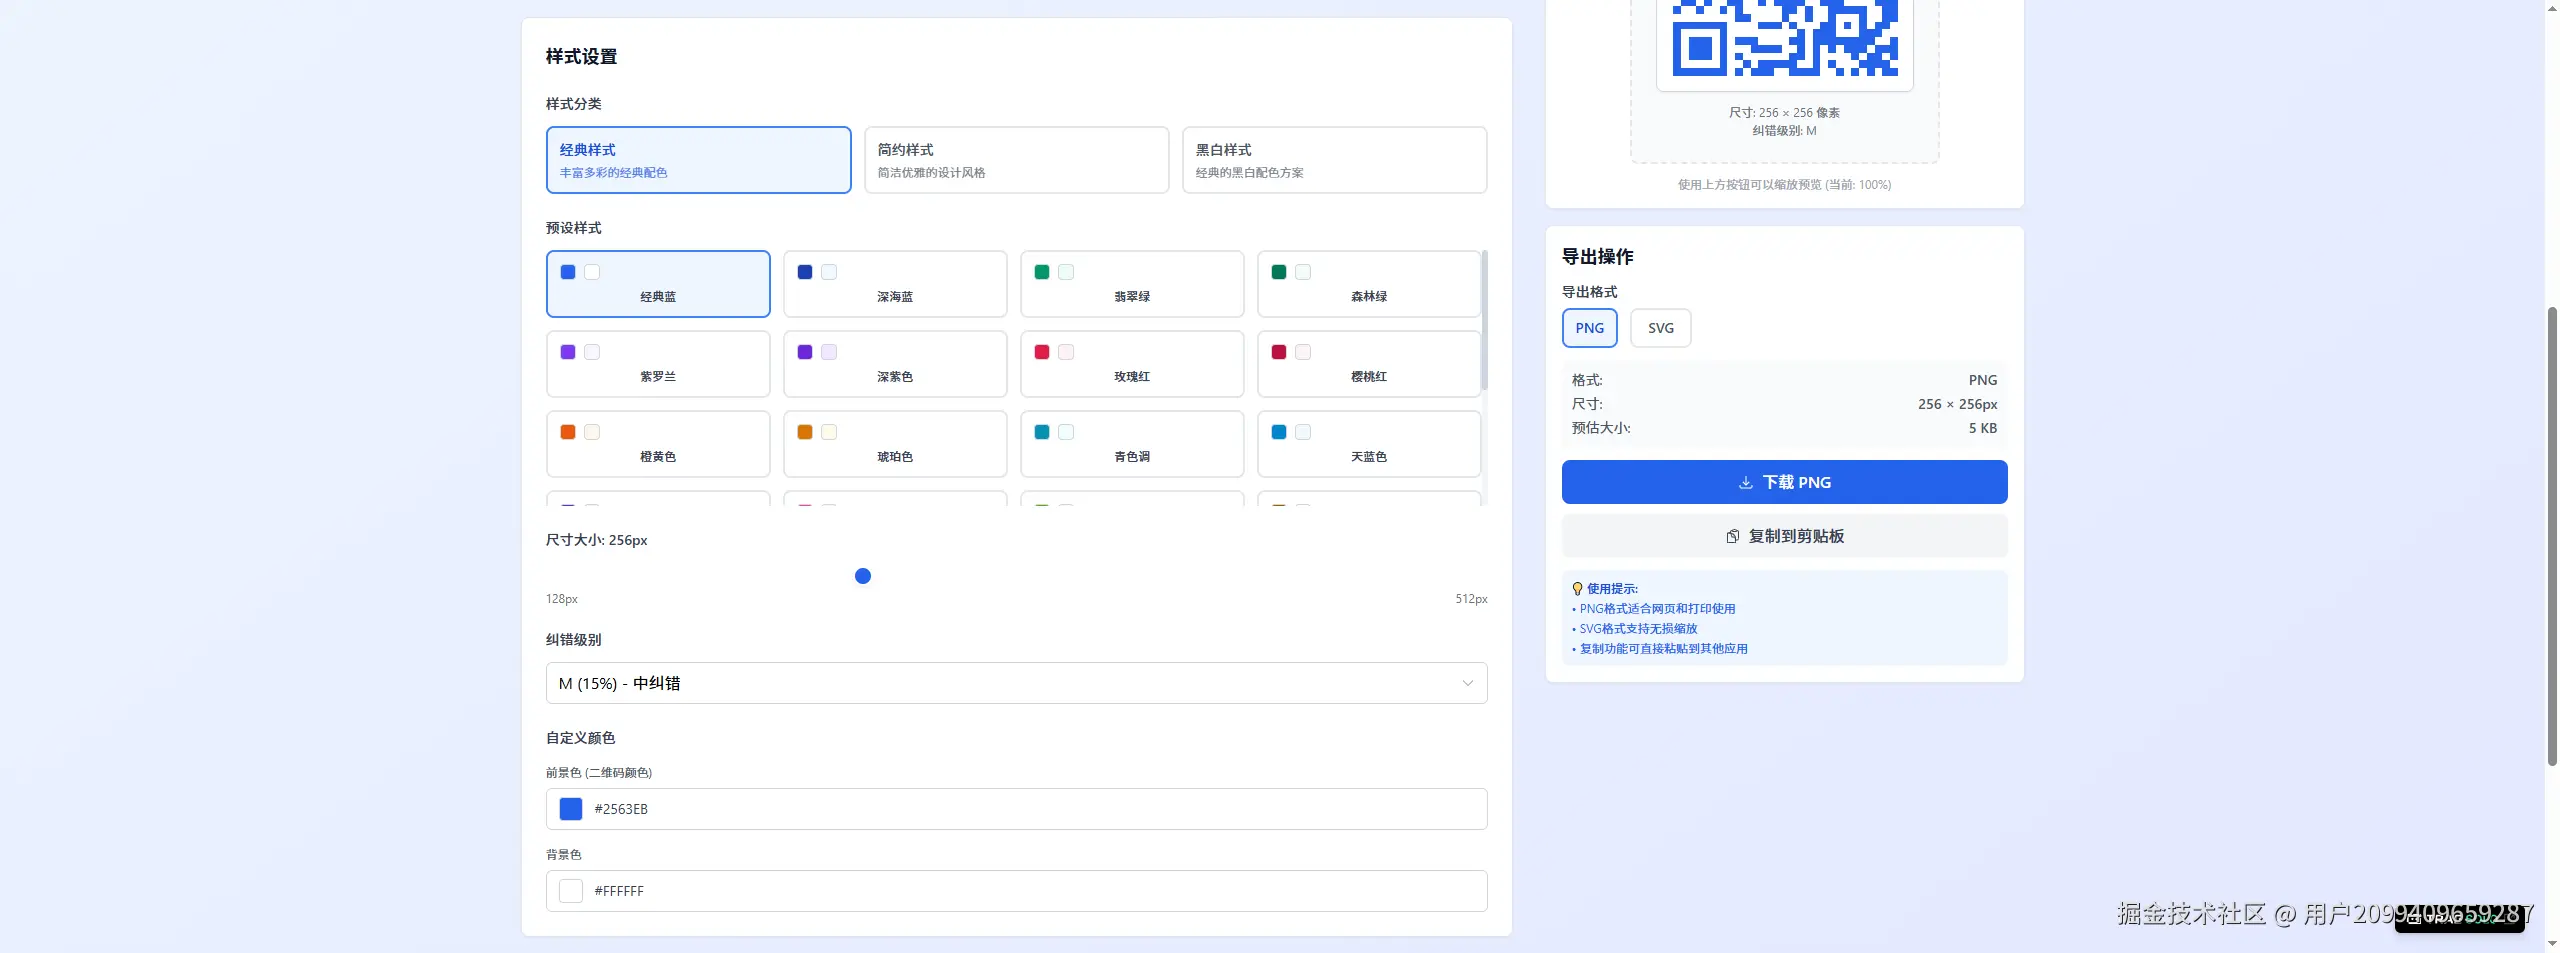Click the 下载 PNG download button
The height and width of the screenshot is (953, 2560).
tap(1784, 482)
